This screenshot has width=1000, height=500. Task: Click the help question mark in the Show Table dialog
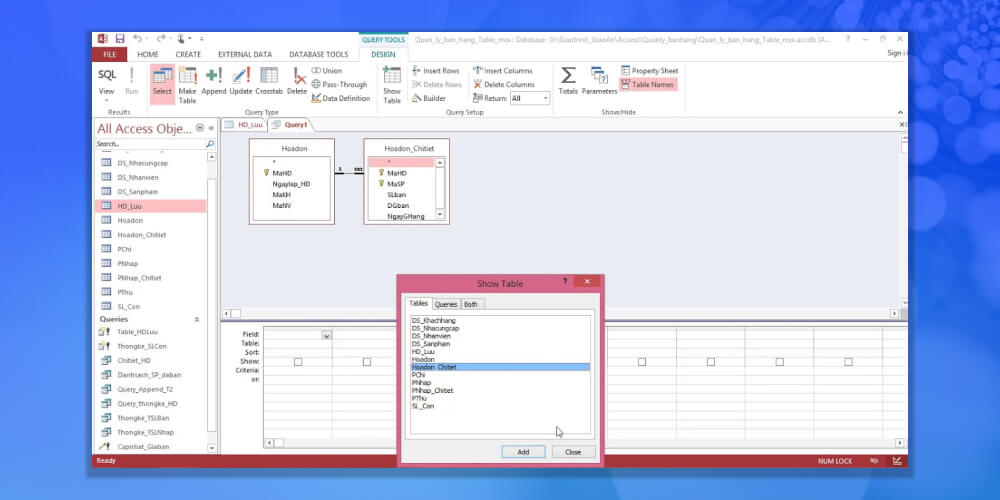[x=564, y=281]
